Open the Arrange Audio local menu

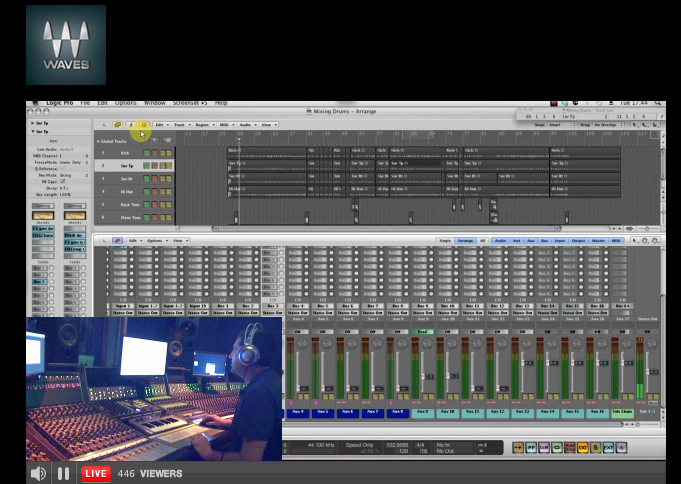tap(248, 125)
